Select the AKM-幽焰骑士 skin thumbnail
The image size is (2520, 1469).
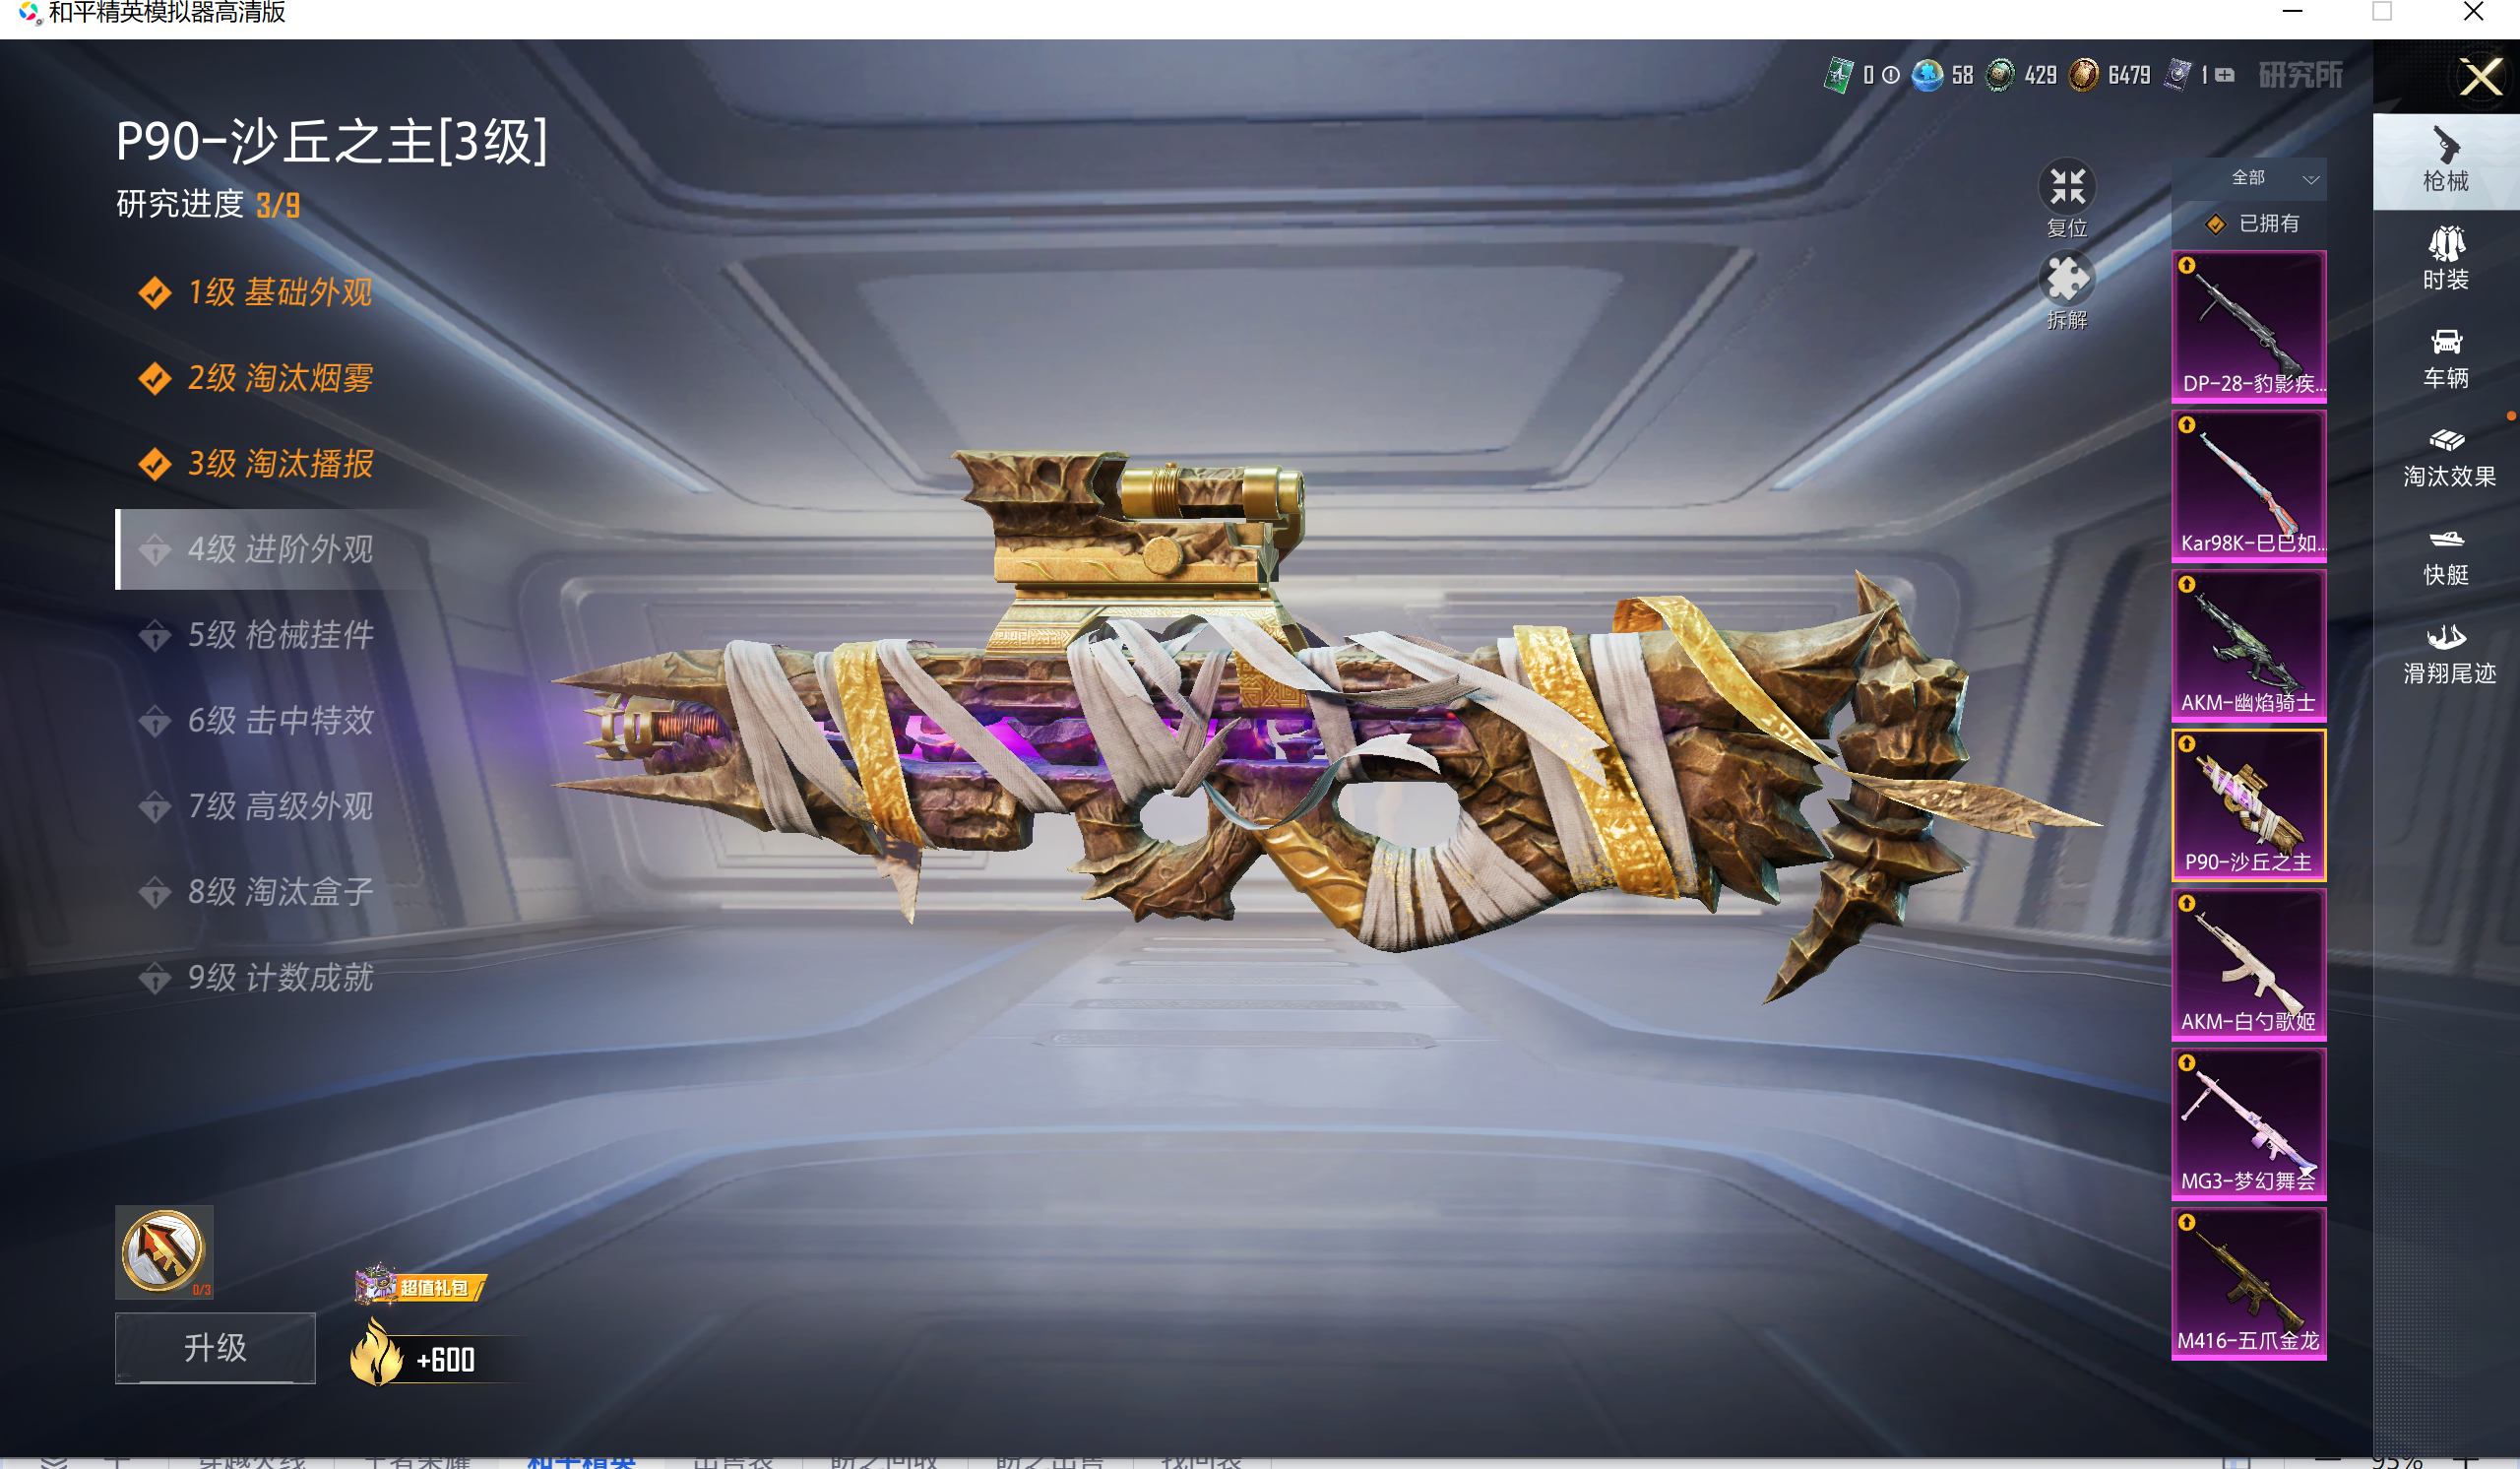[x=2248, y=645]
